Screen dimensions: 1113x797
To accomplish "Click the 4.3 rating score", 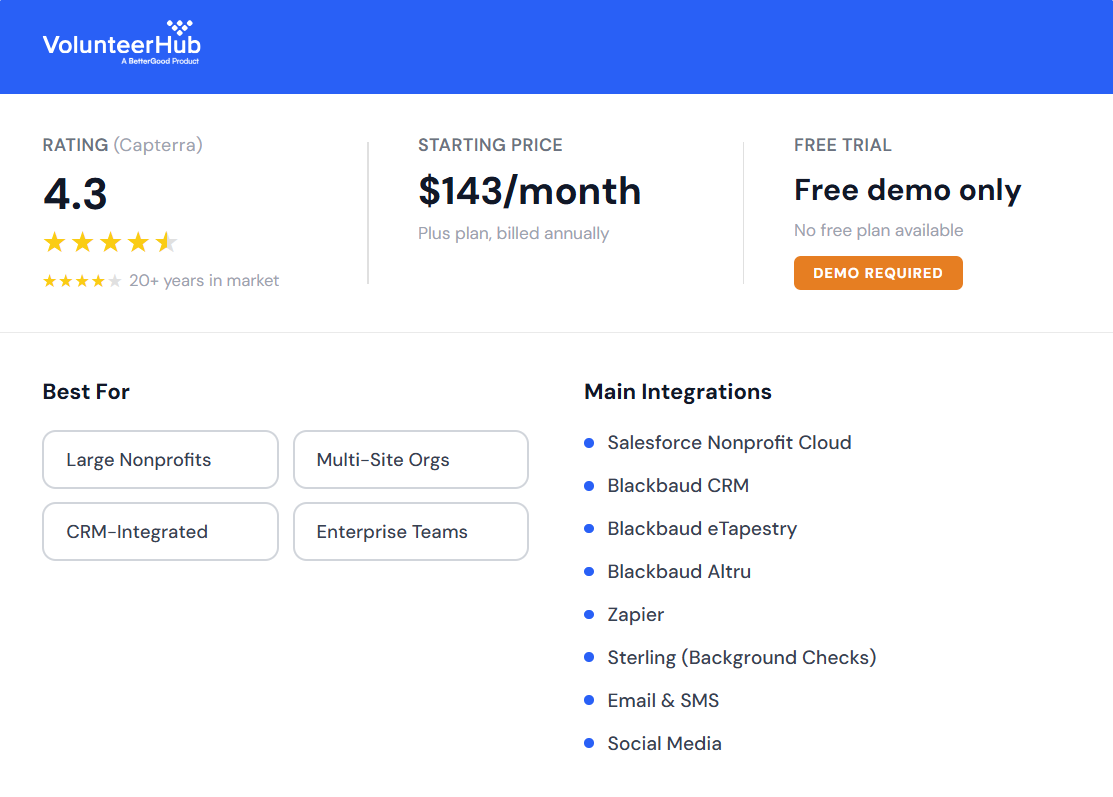I will pyautogui.click(x=75, y=194).
